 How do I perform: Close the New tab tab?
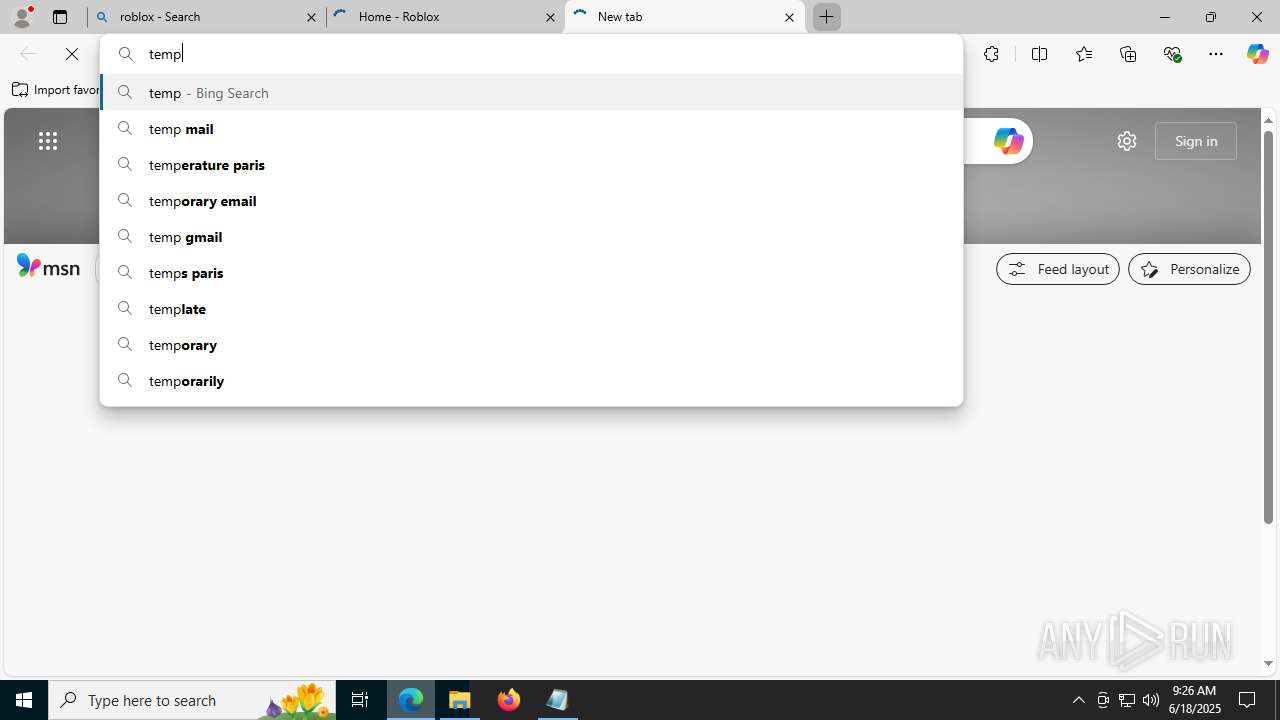(x=789, y=17)
